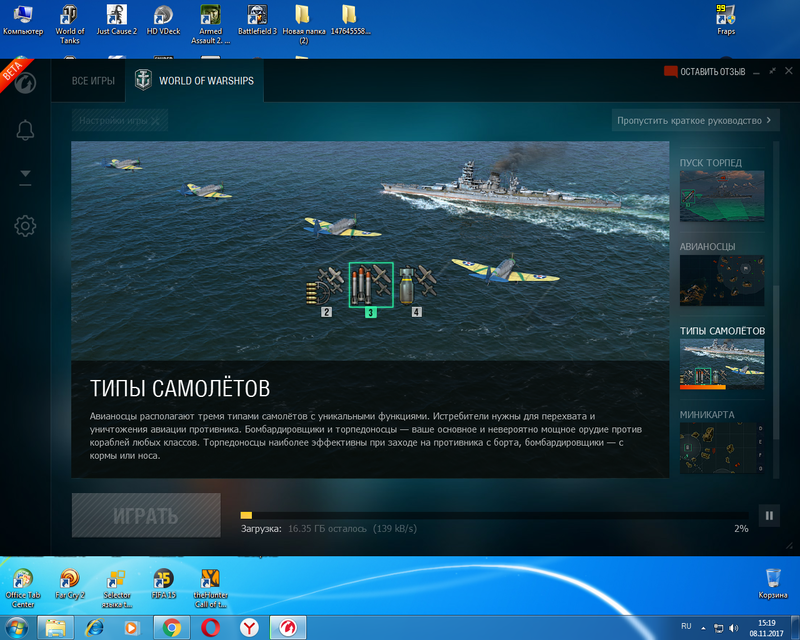Viewport: 800px width, 640px height.
Task: Select the Office Tab Center desktop icon
Action: click(x=23, y=588)
